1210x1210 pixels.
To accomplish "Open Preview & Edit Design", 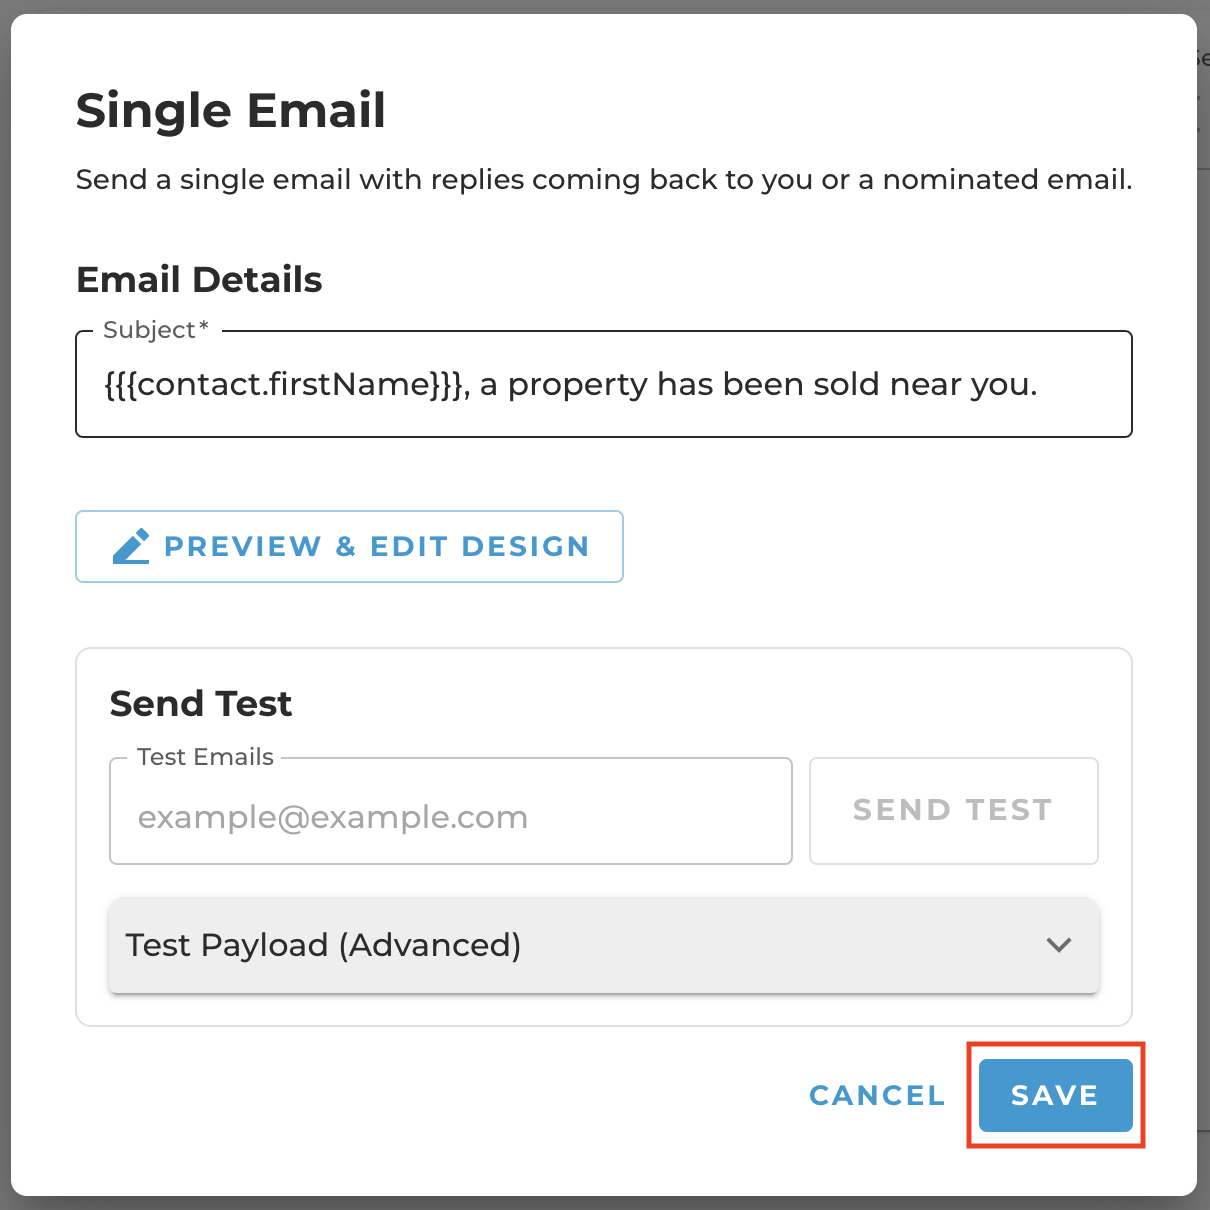I will 349,546.
